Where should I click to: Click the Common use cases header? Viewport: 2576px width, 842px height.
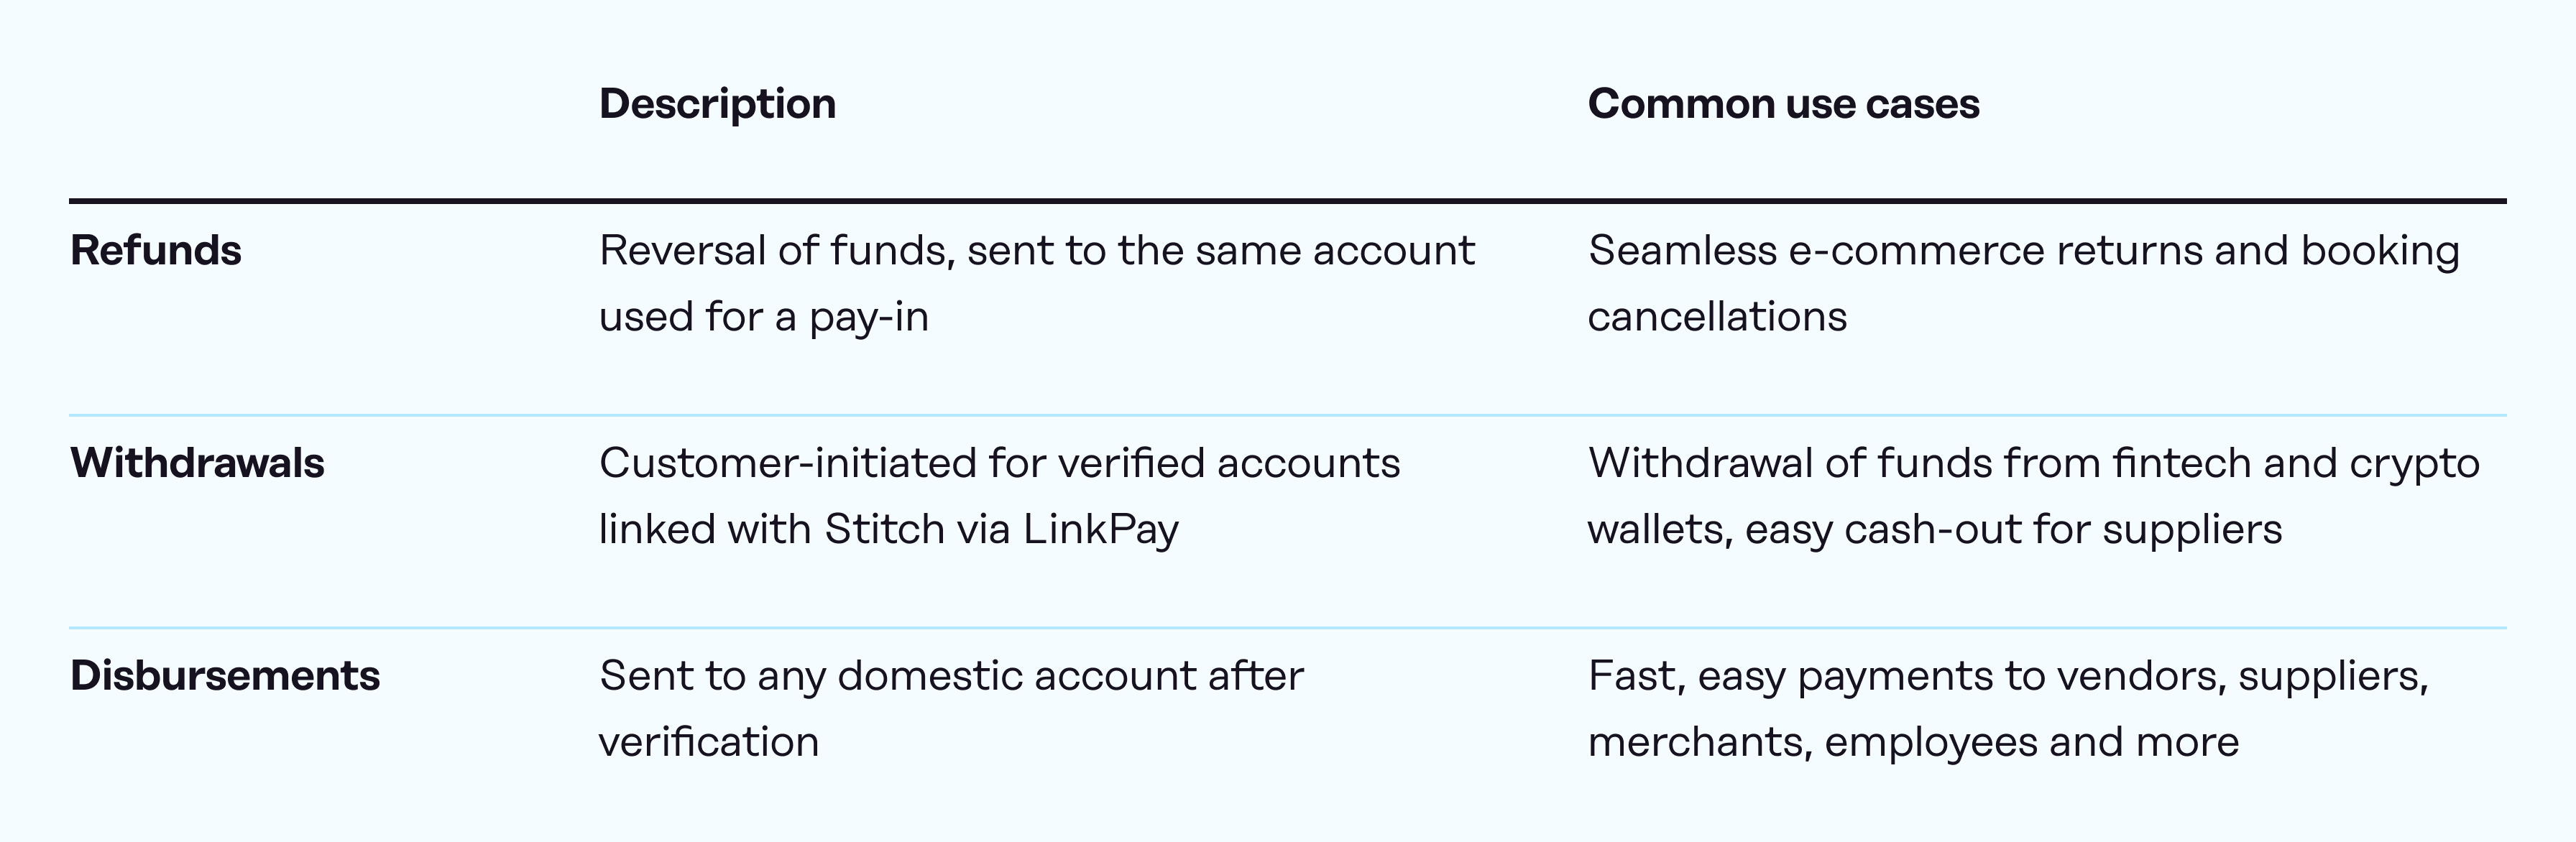point(1783,104)
